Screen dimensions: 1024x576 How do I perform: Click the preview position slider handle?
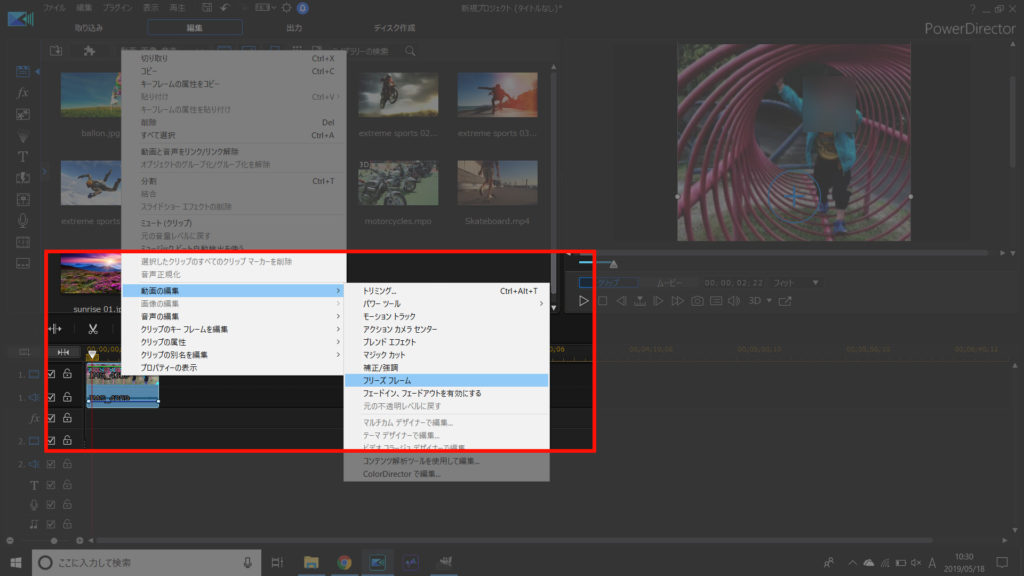pyautogui.click(x=613, y=264)
